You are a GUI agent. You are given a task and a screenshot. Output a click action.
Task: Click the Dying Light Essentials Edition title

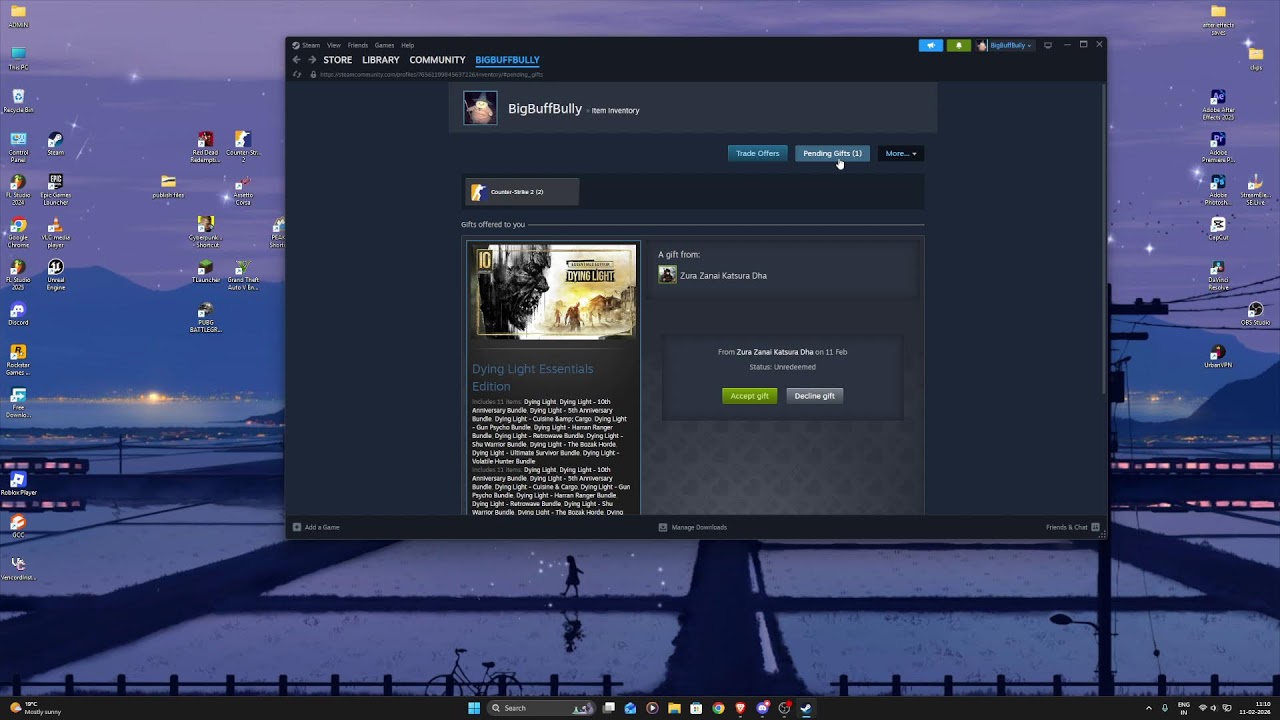tap(532, 377)
